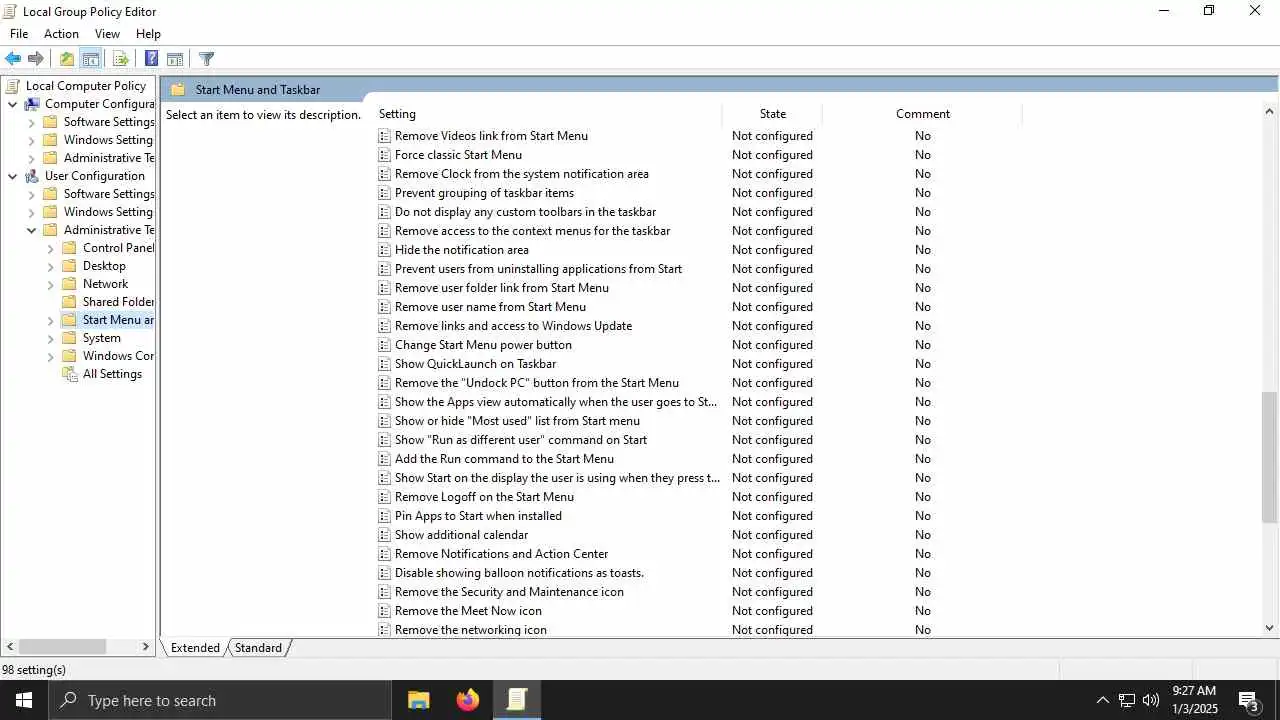Click policy icon beside Remove the Meet Now icon

pos(384,611)
